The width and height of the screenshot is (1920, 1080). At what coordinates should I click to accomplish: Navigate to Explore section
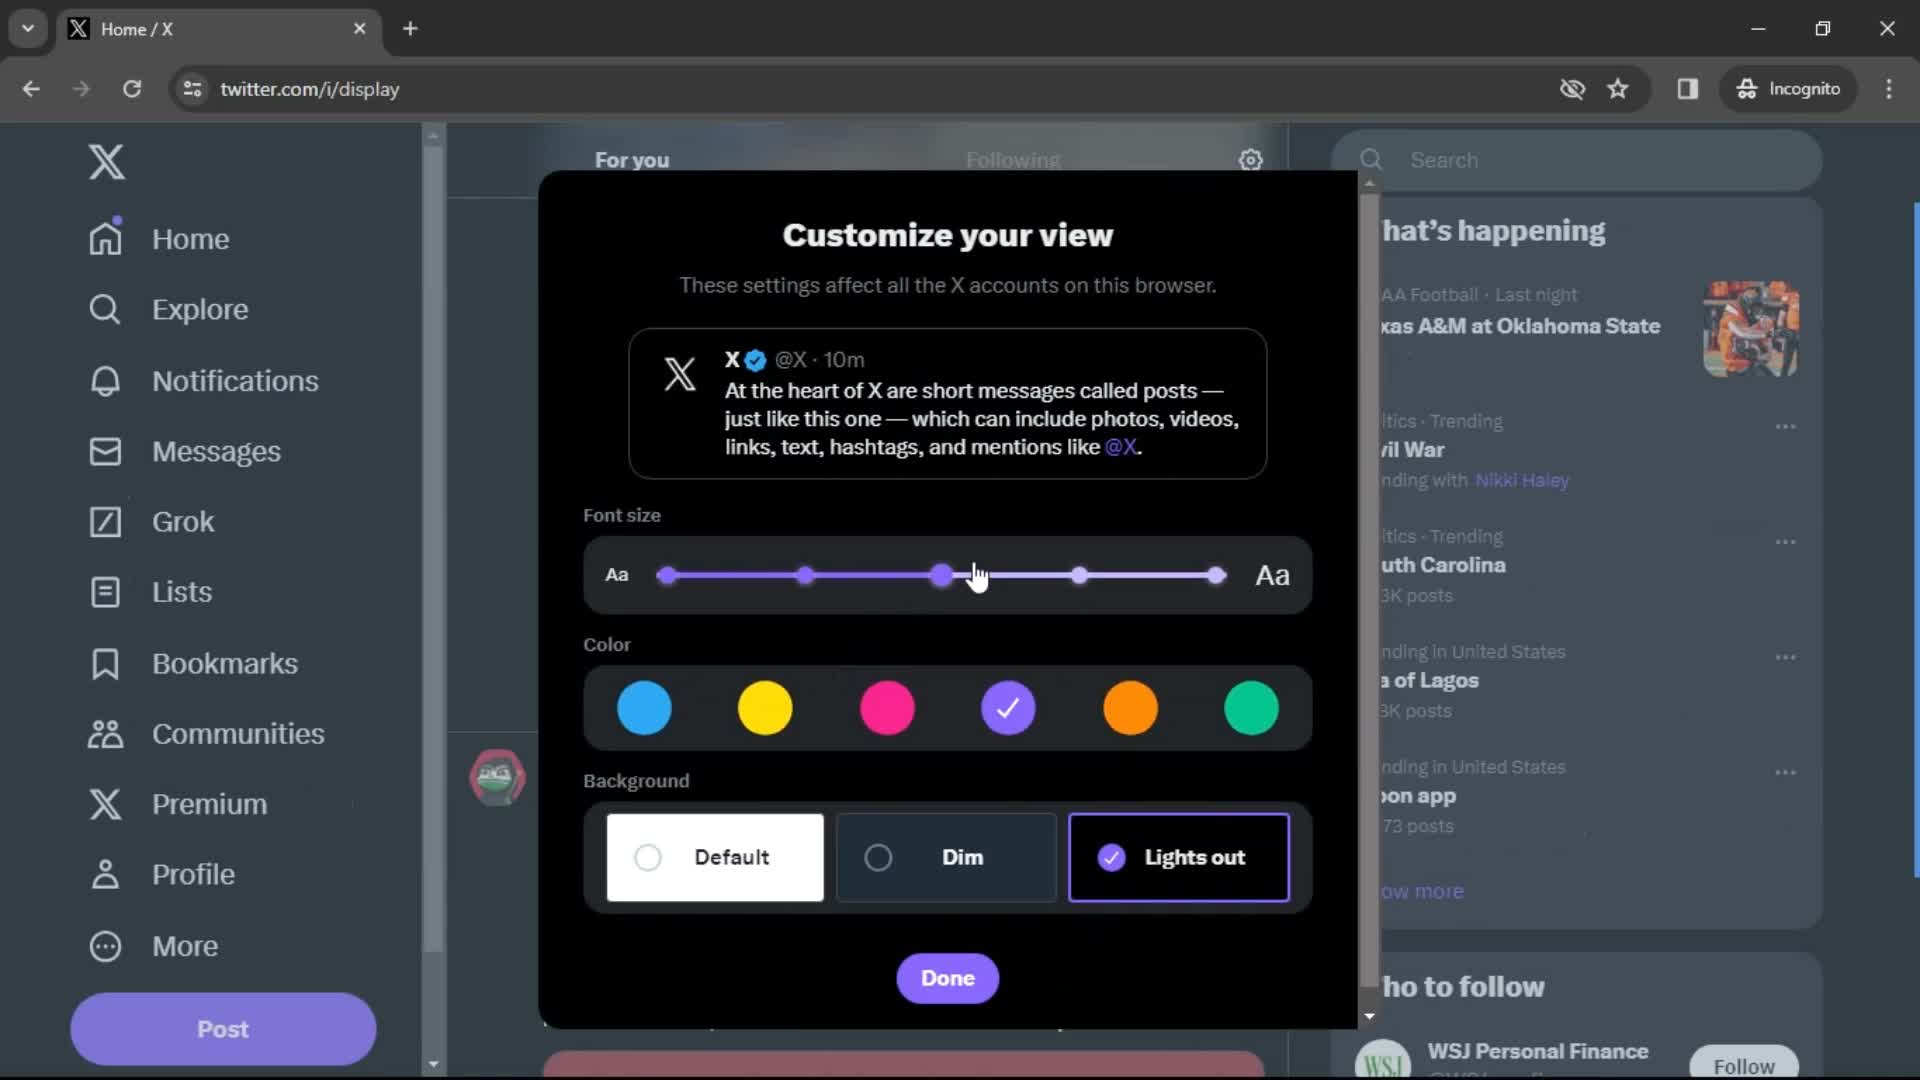[200, 310]
